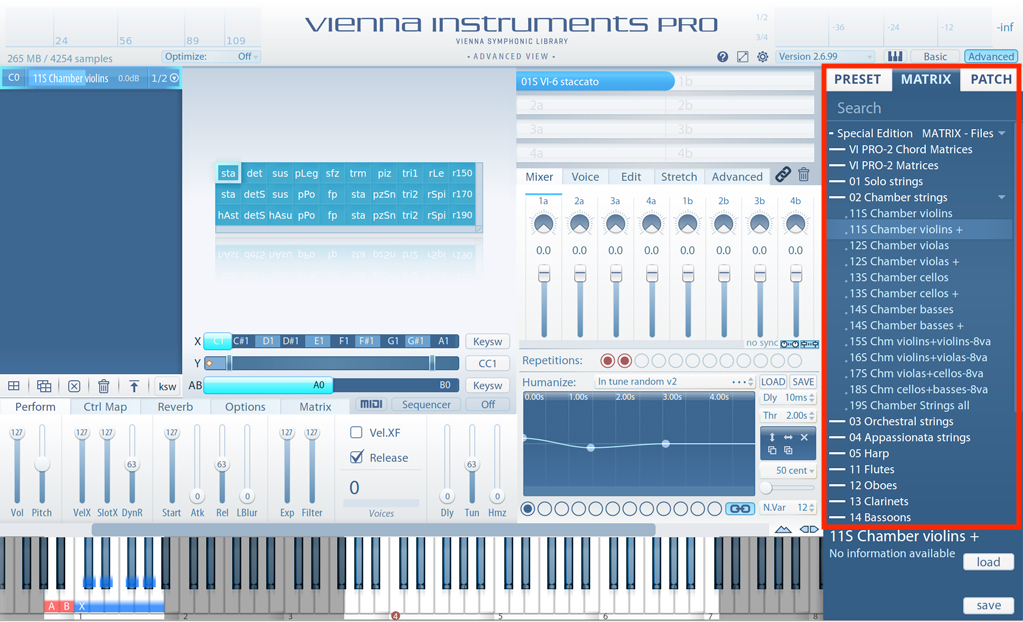
Task: Click the horizontal flip arrow in humanize tools
Action: pos(788,437)
